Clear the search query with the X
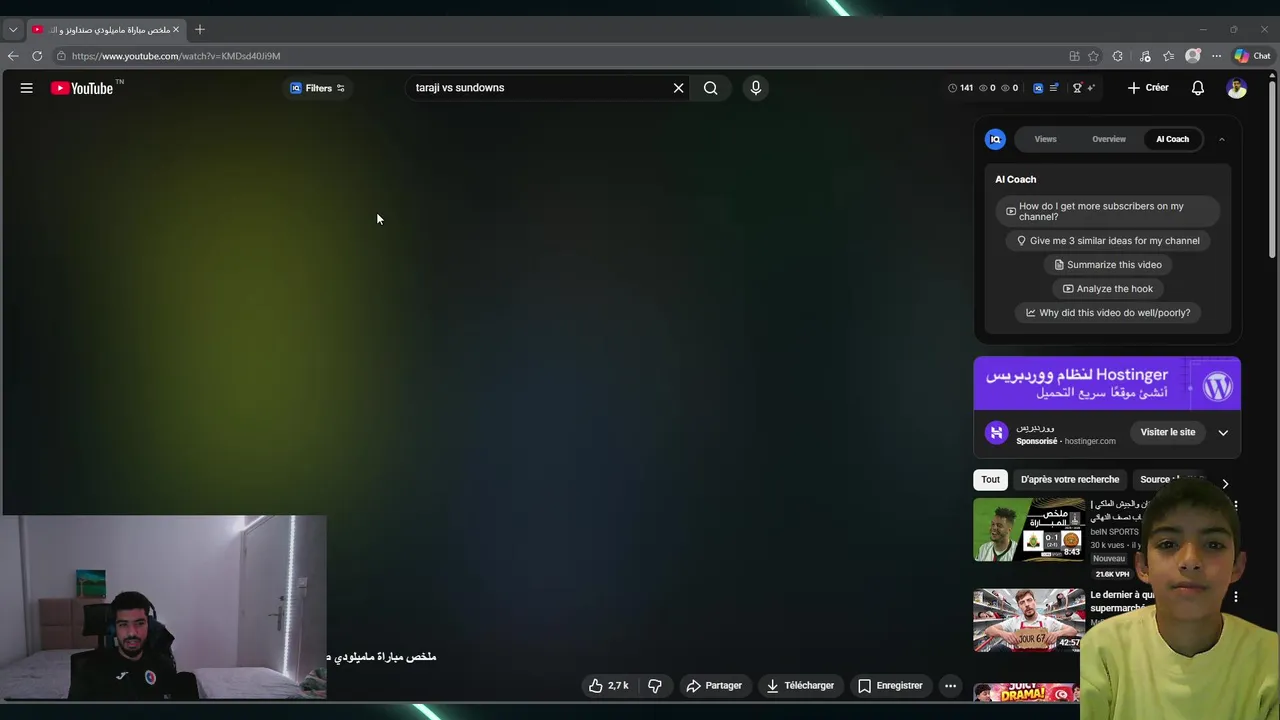 point(678,88)
